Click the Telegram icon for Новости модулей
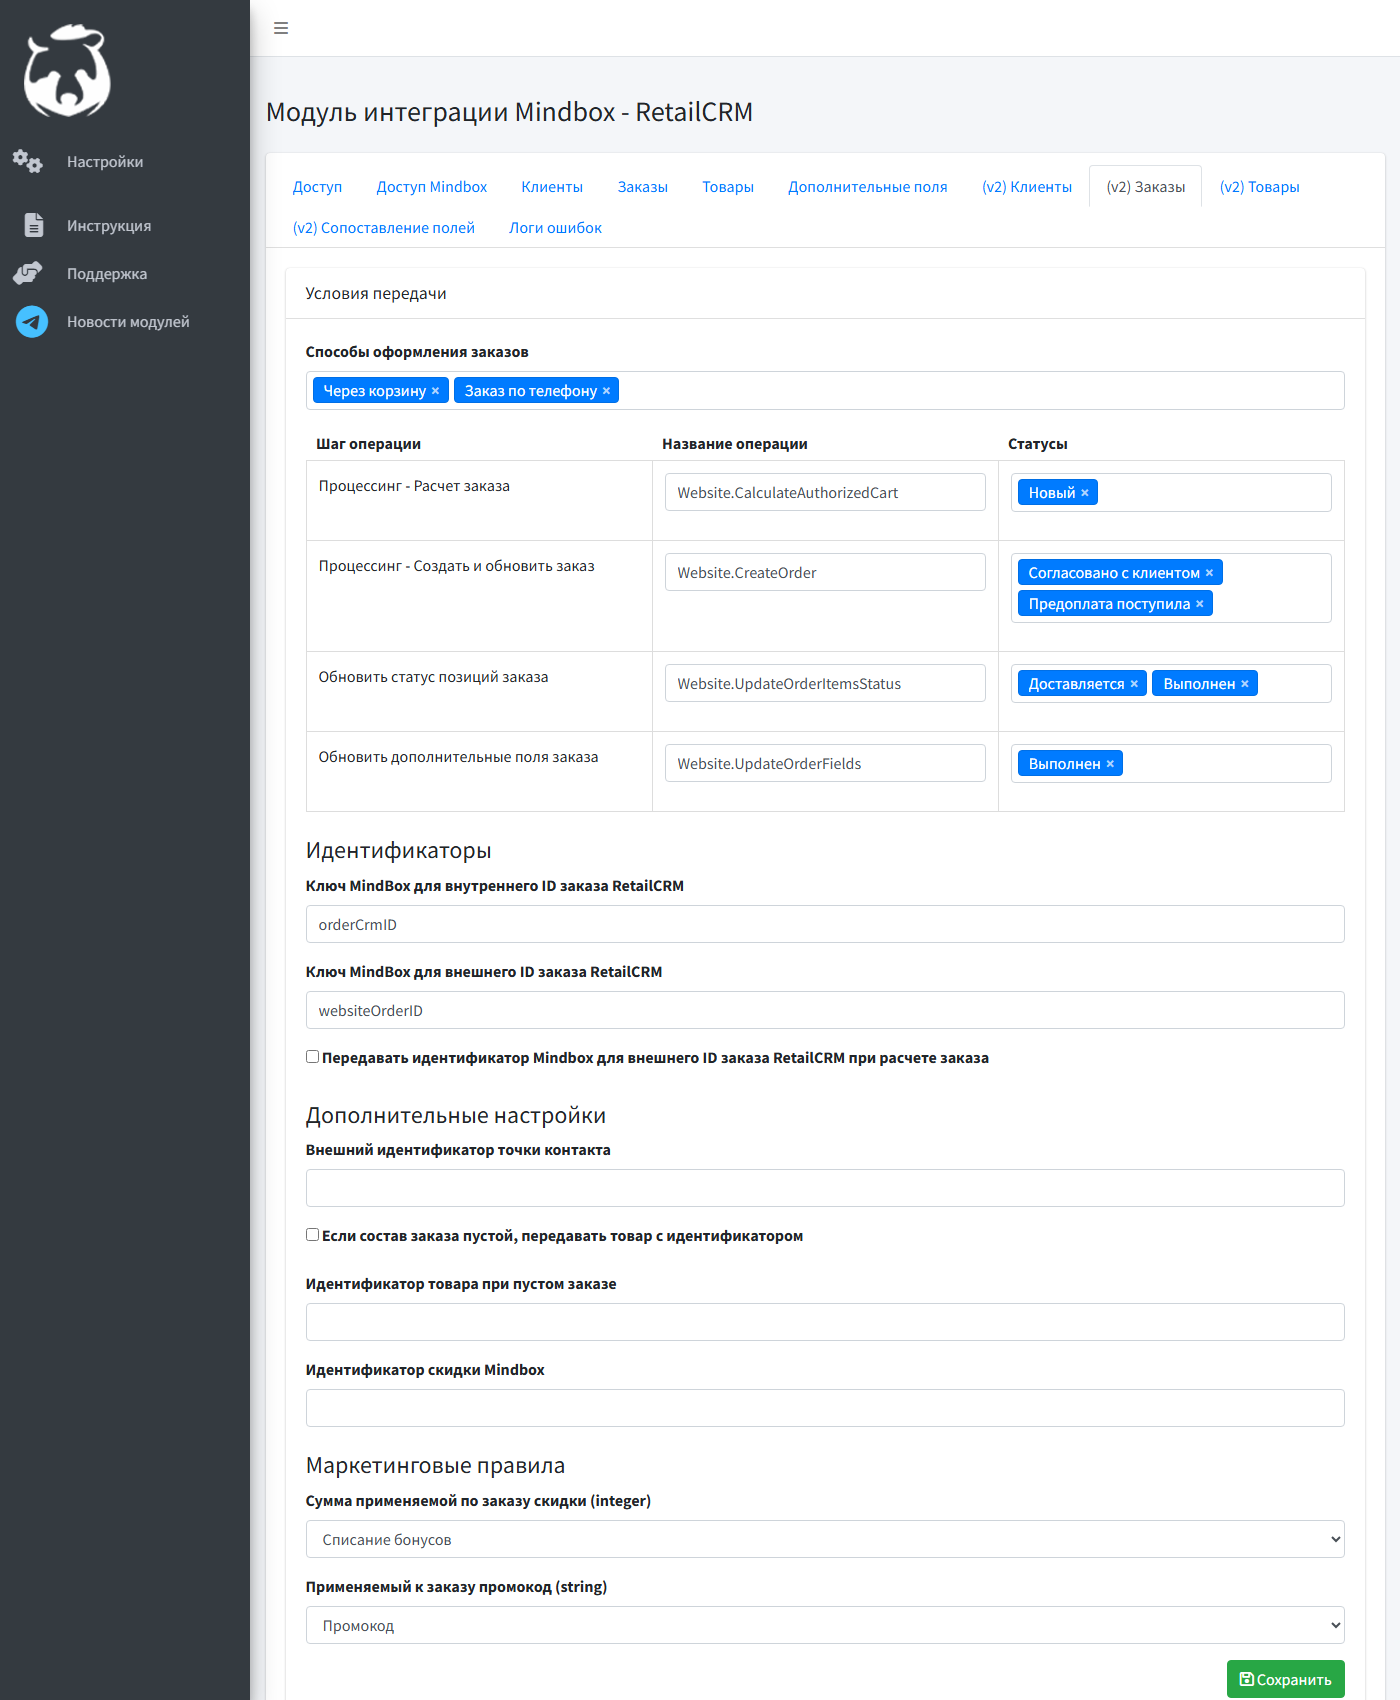Viewport: 1400px width, 1700px height. [32, 321]
